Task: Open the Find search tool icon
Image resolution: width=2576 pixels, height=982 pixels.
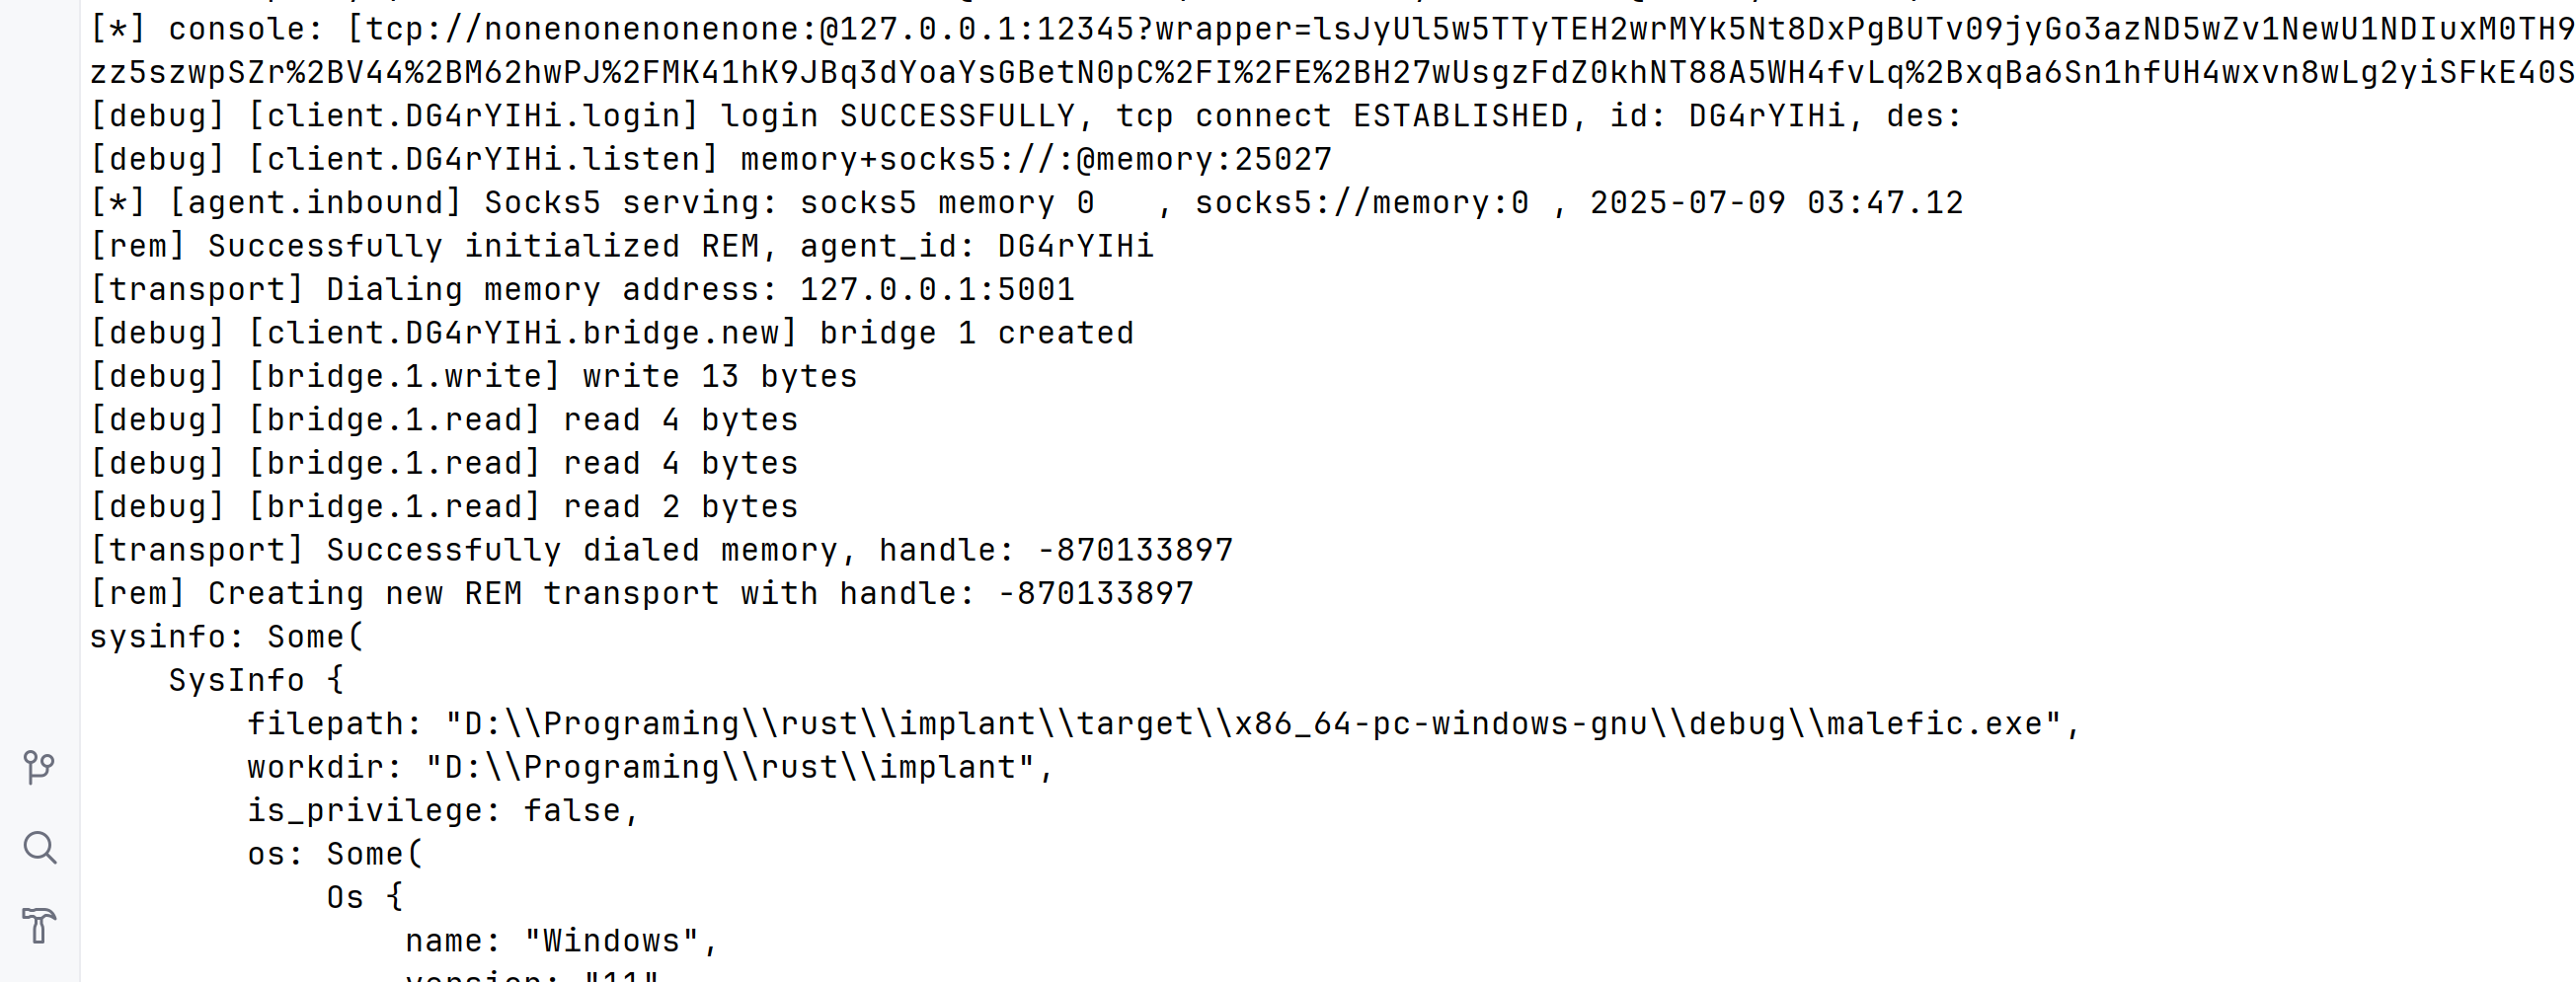Action: point(39,847)
